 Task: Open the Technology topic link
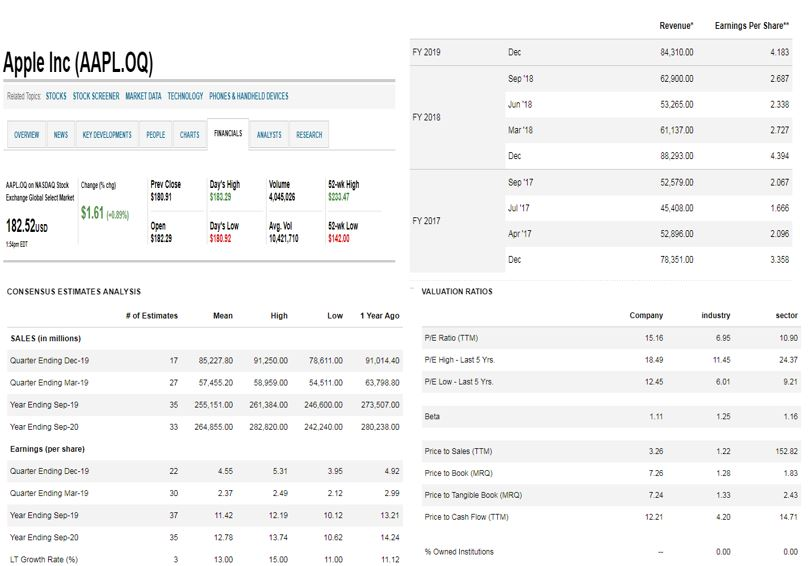(185, 96)
